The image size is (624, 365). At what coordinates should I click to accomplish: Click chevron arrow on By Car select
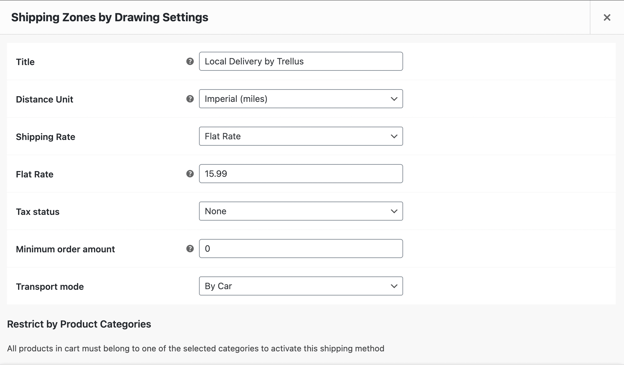(394, 286)
